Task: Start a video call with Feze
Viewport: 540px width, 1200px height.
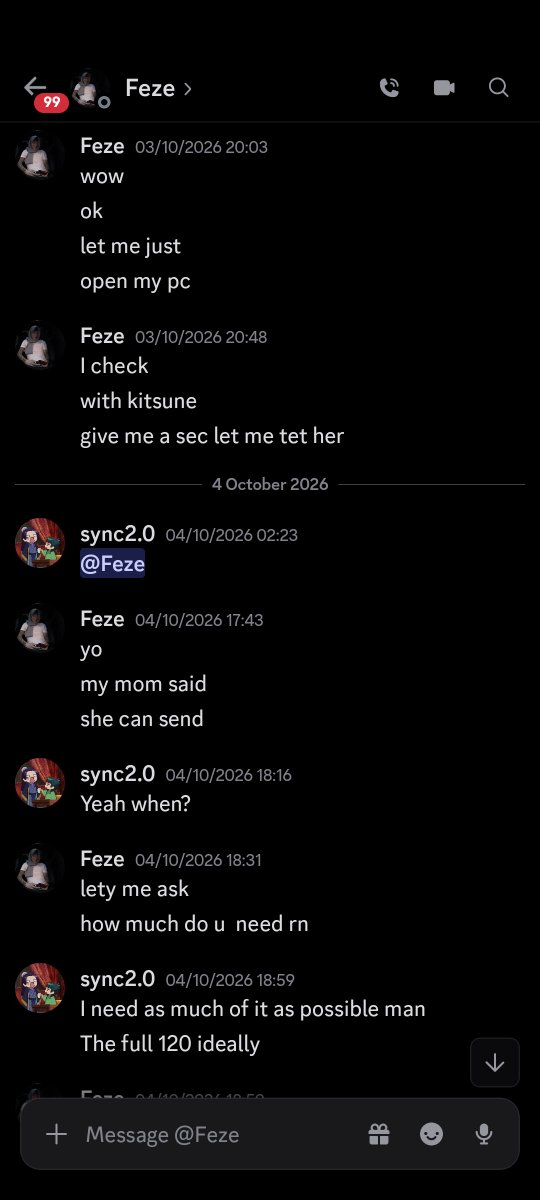Action: (x=444, y=88)
